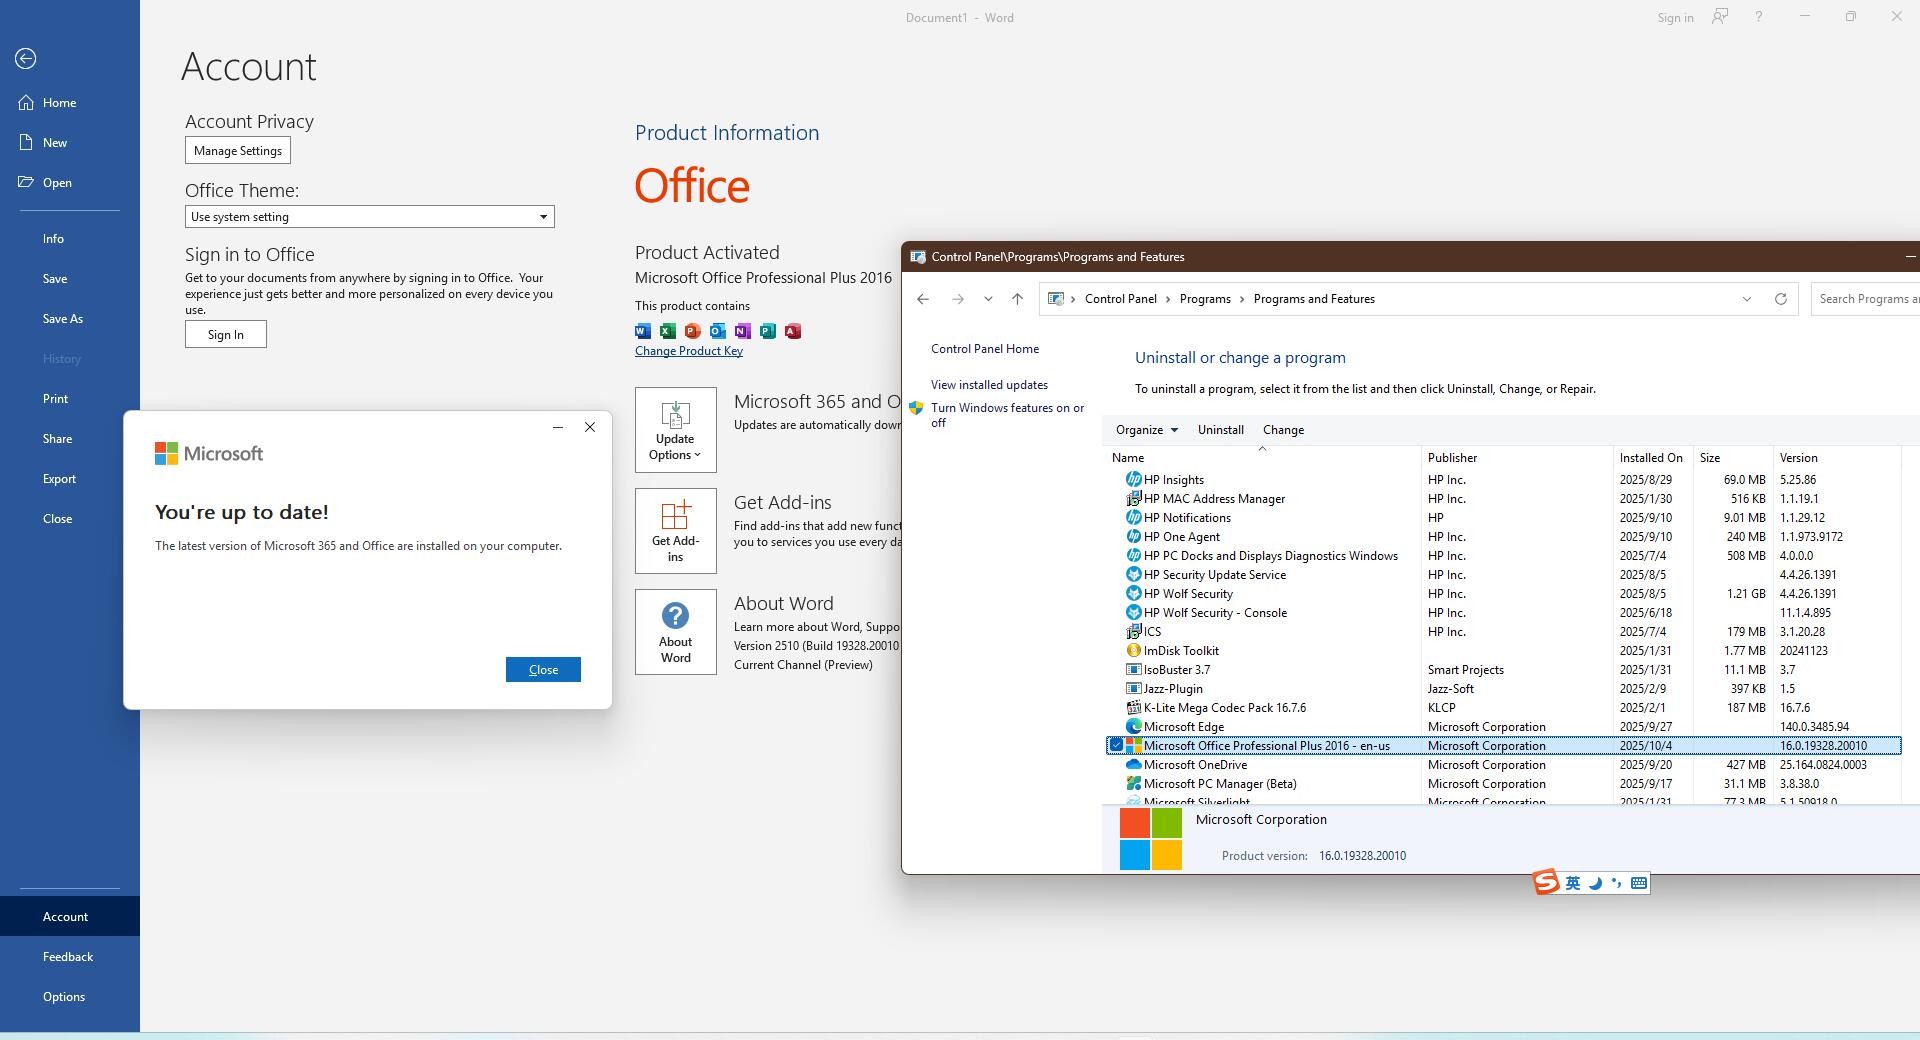Screen dimensions: 1920x1040
Task: Click the back arrow in Word backstage
Action: coord(26,59)
